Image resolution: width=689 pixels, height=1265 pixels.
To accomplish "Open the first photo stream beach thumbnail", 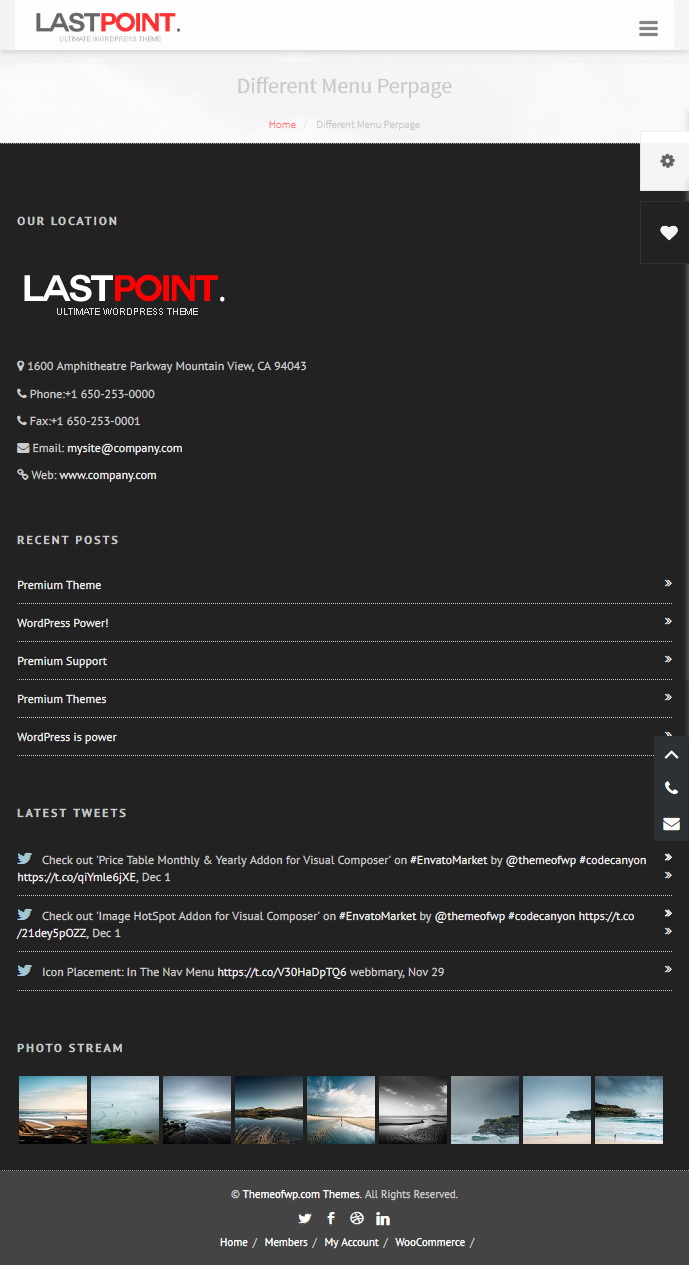I will (53, 1109).
